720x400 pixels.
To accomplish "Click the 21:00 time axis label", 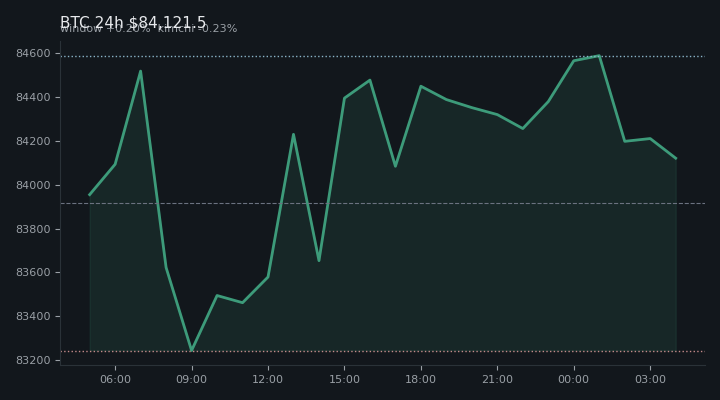I will pos(497,379).
